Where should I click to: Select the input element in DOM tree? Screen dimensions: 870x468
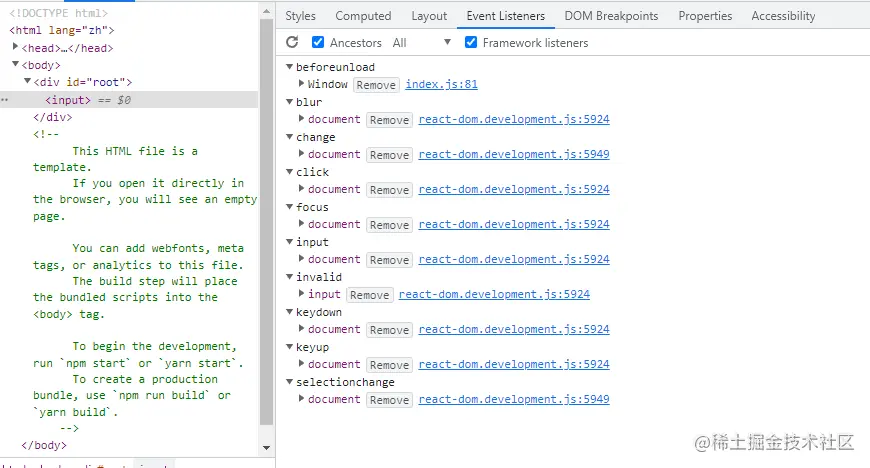(x=68, y=100)
